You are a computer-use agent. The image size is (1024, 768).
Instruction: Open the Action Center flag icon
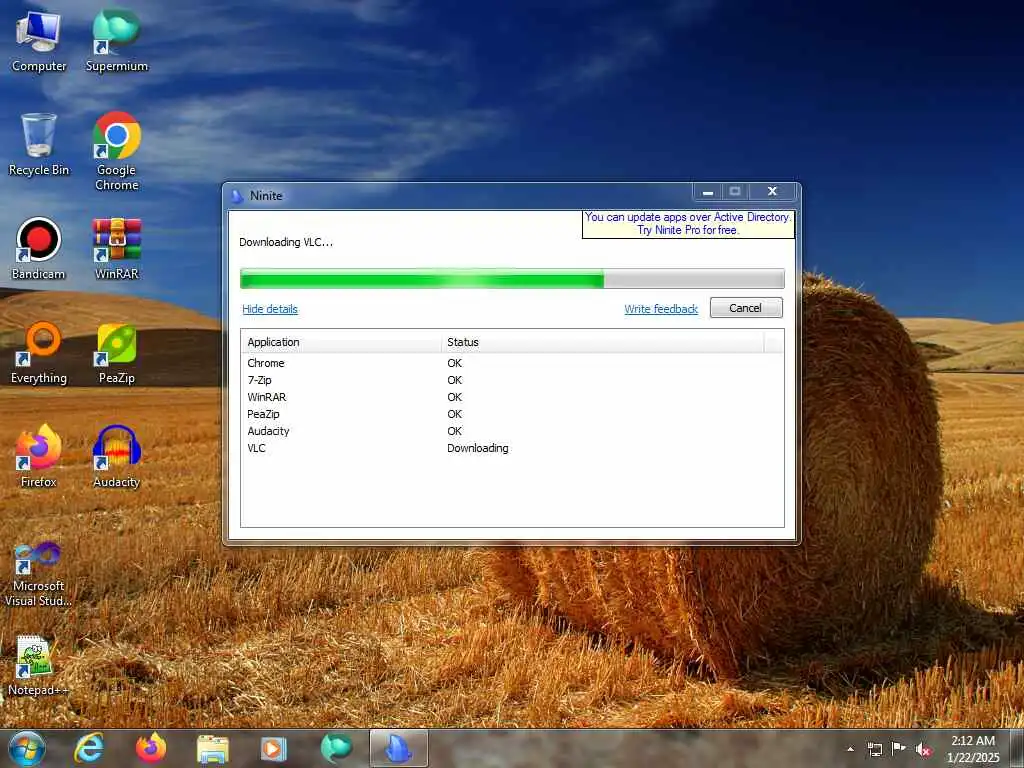coord(899,748)
